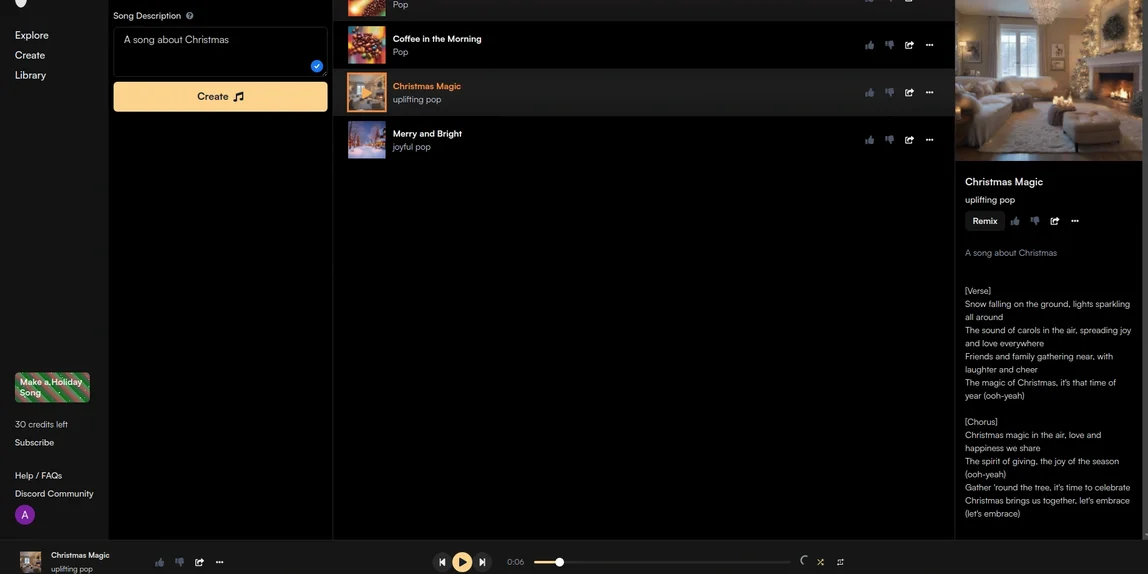Screen dimensions: 1148x574
Task: Open more options for Coffee in the Morning
Action: click(929, 45)
